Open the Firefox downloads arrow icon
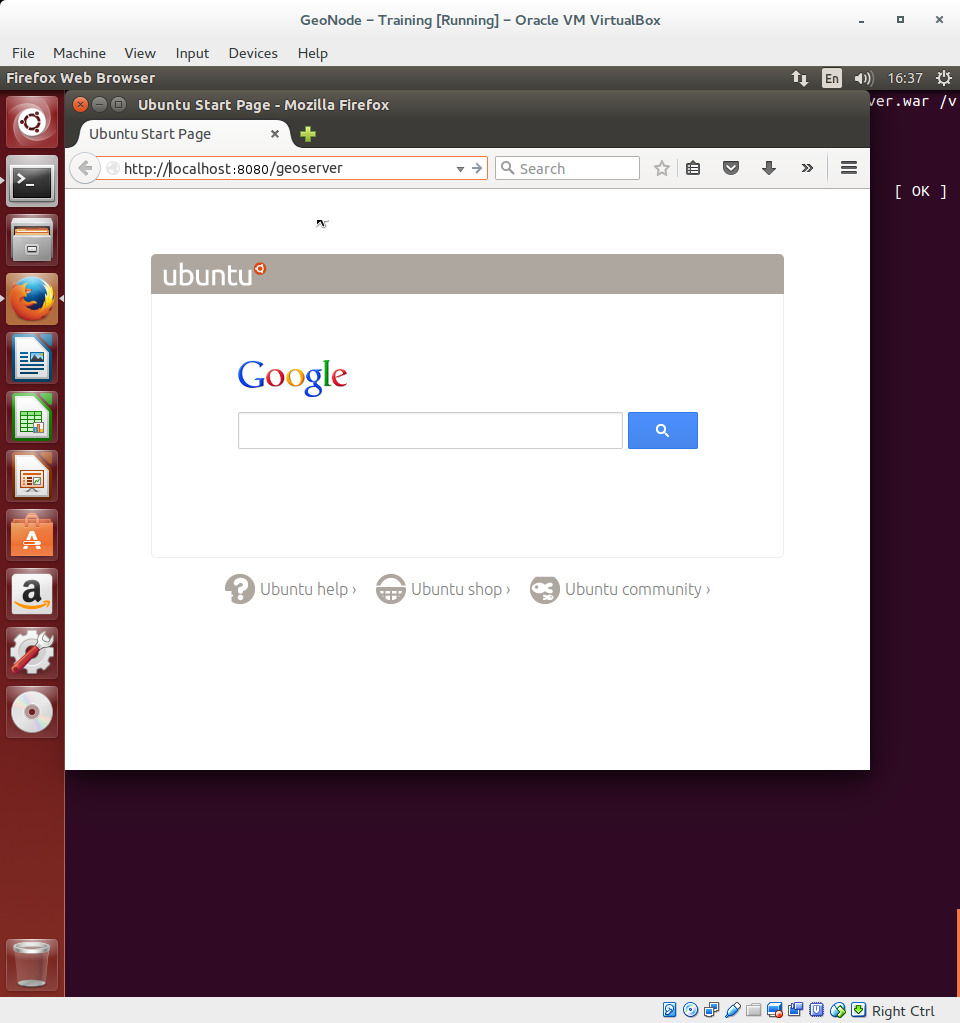 click(x=769, y=168)
